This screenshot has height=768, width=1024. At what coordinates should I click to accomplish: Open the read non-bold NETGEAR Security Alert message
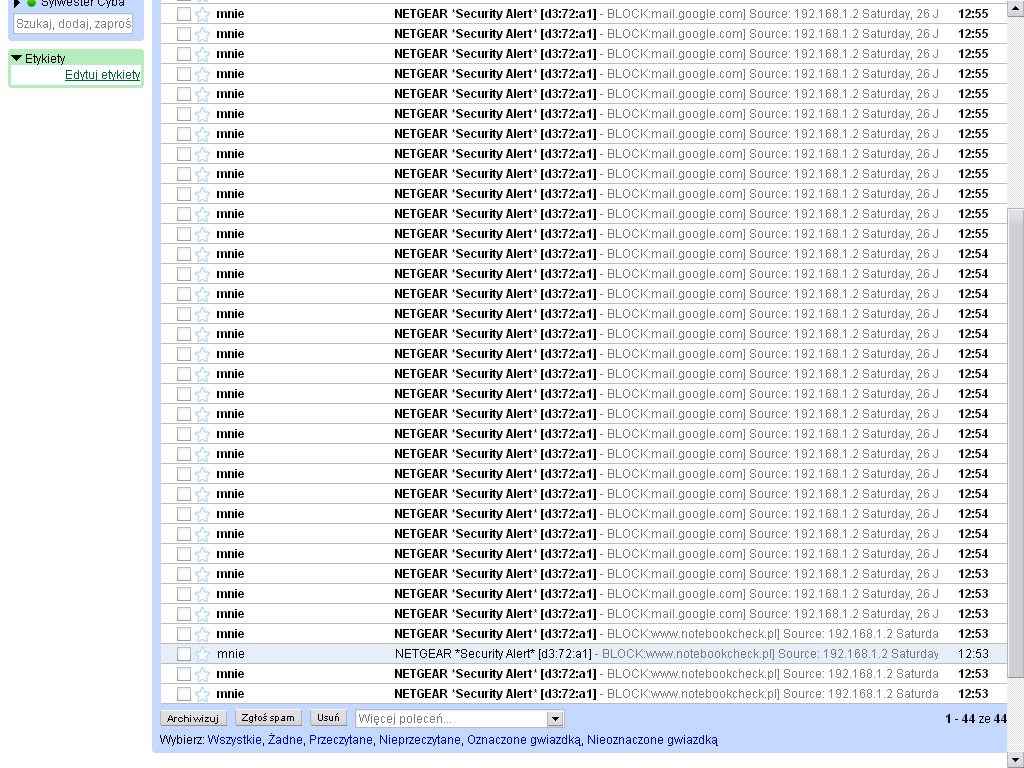[583, 654]
